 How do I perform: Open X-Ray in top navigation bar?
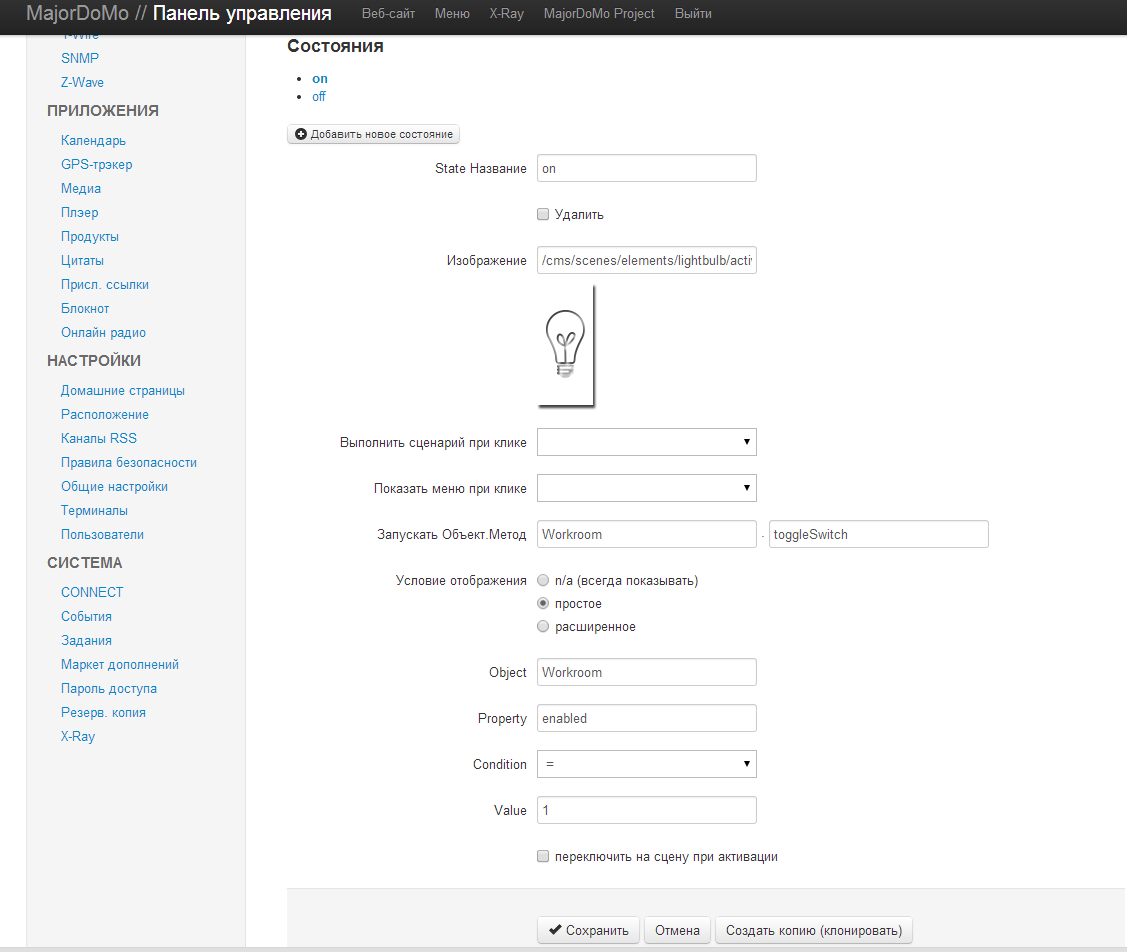pos(506,14)
